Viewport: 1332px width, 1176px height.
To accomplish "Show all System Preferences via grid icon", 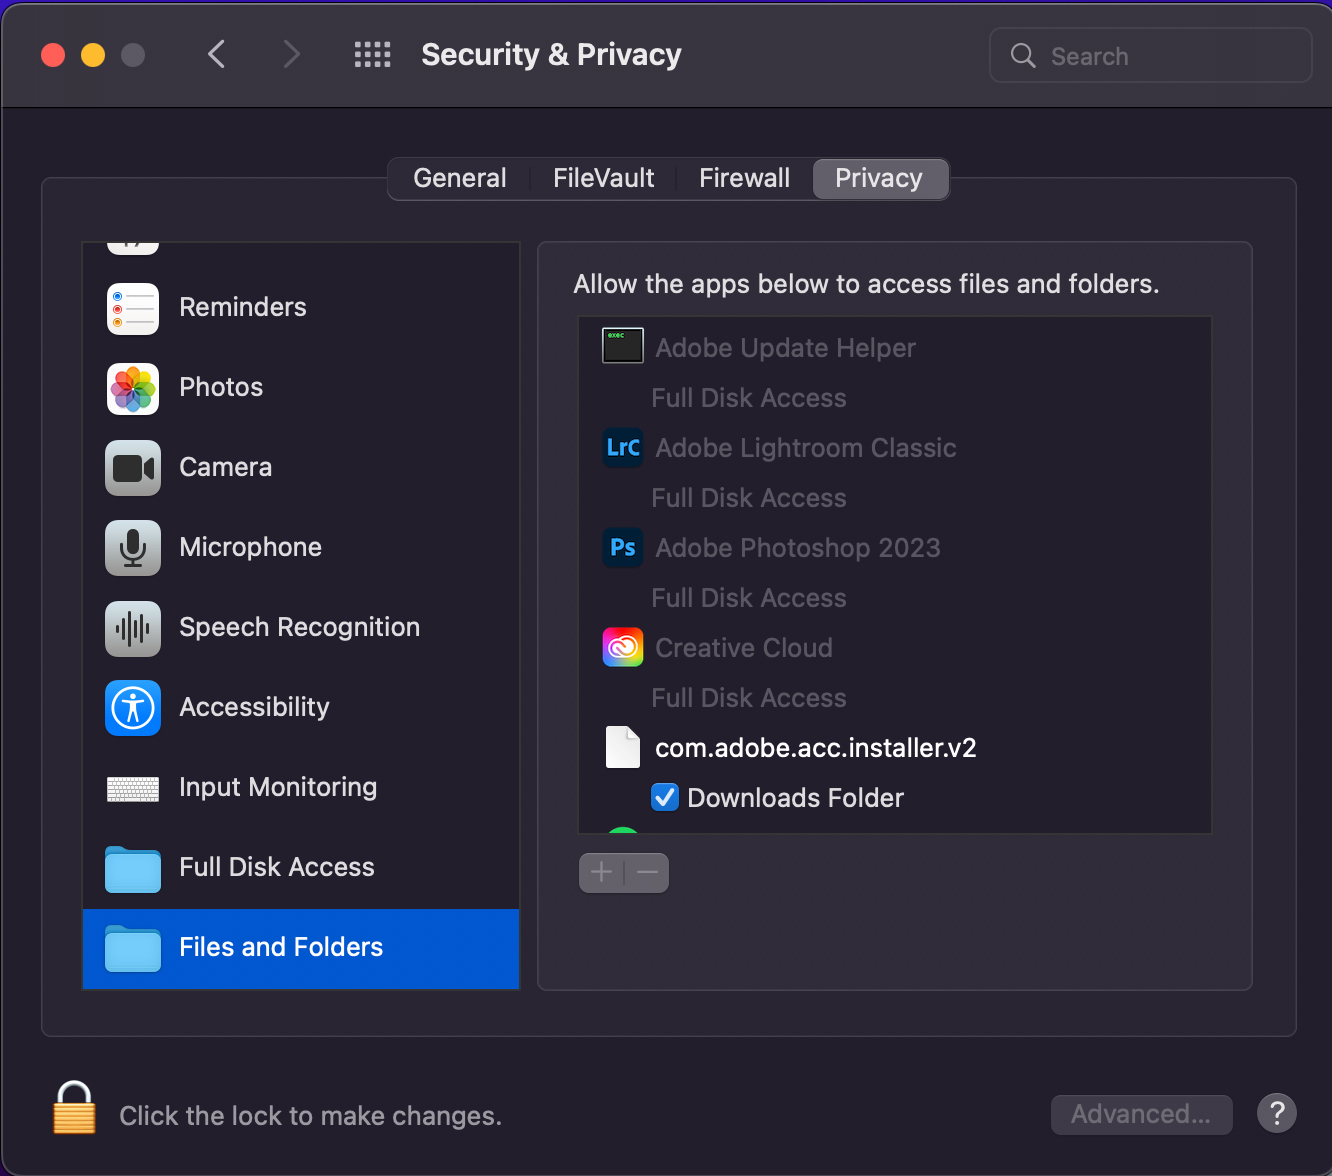I will [372, 55].
